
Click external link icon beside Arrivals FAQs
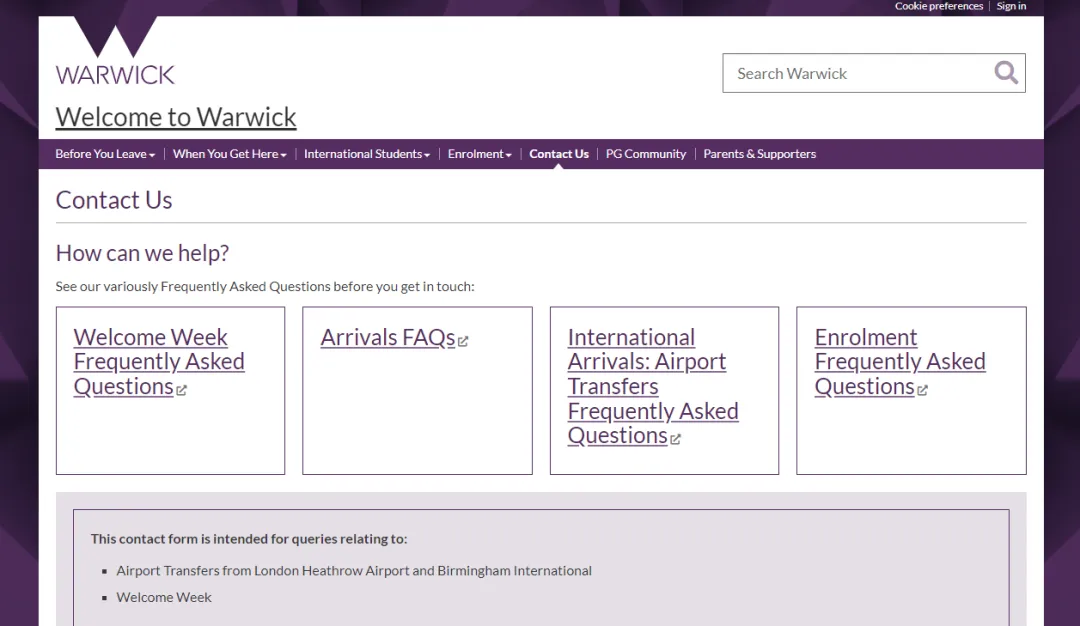pos(463,341)
